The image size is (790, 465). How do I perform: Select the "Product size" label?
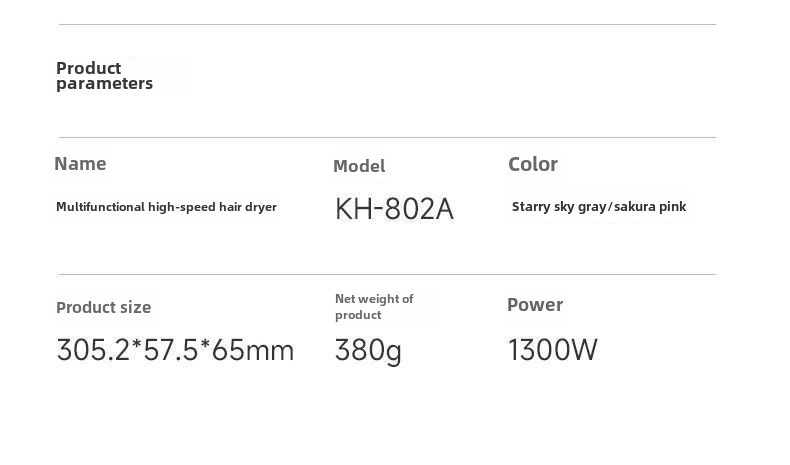point(103,308)
